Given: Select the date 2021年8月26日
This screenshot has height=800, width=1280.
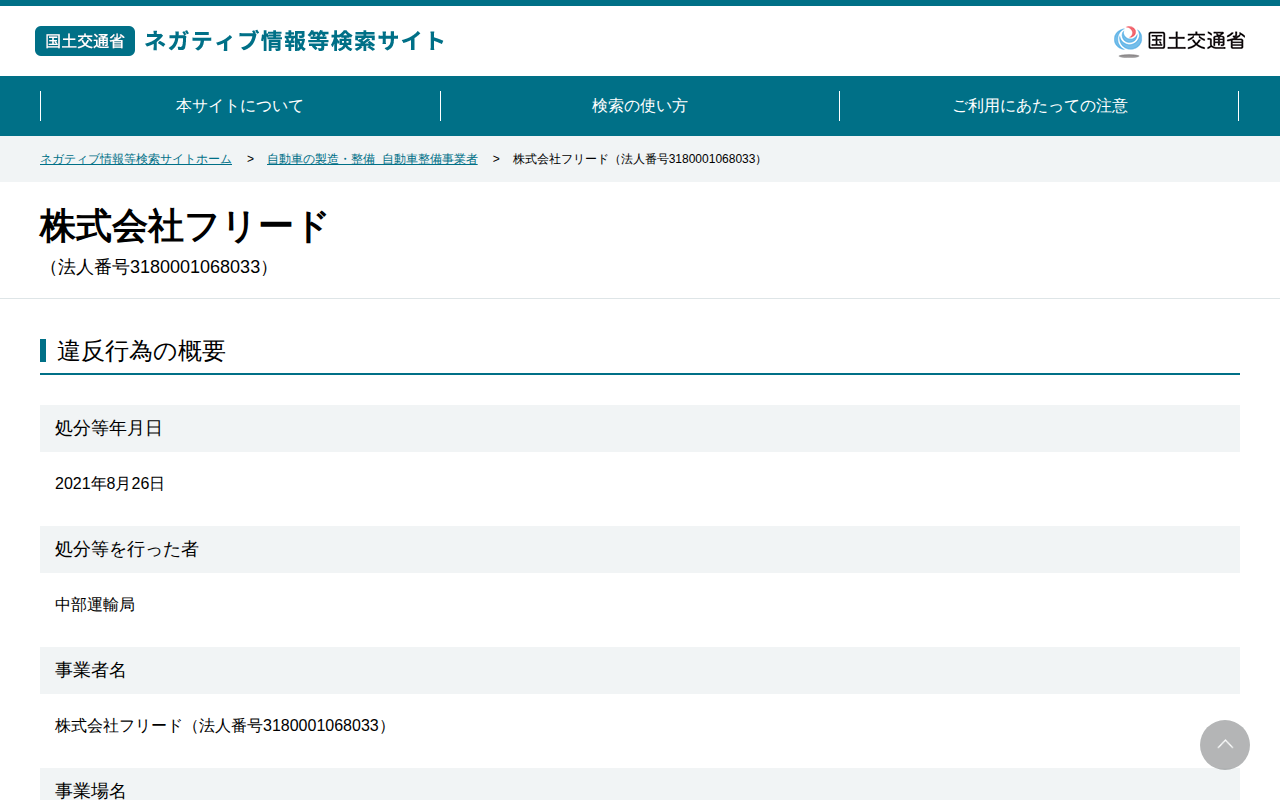Looking at the screenshot, I should point(110,484).
